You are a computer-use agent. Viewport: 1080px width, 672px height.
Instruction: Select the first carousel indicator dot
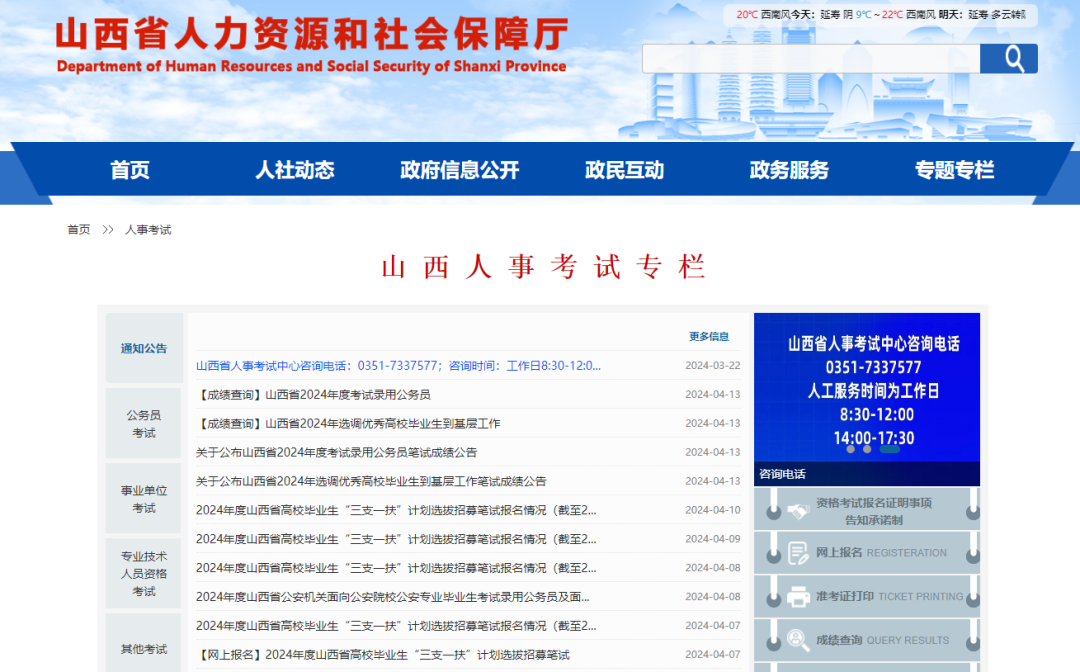pos(851,449)
